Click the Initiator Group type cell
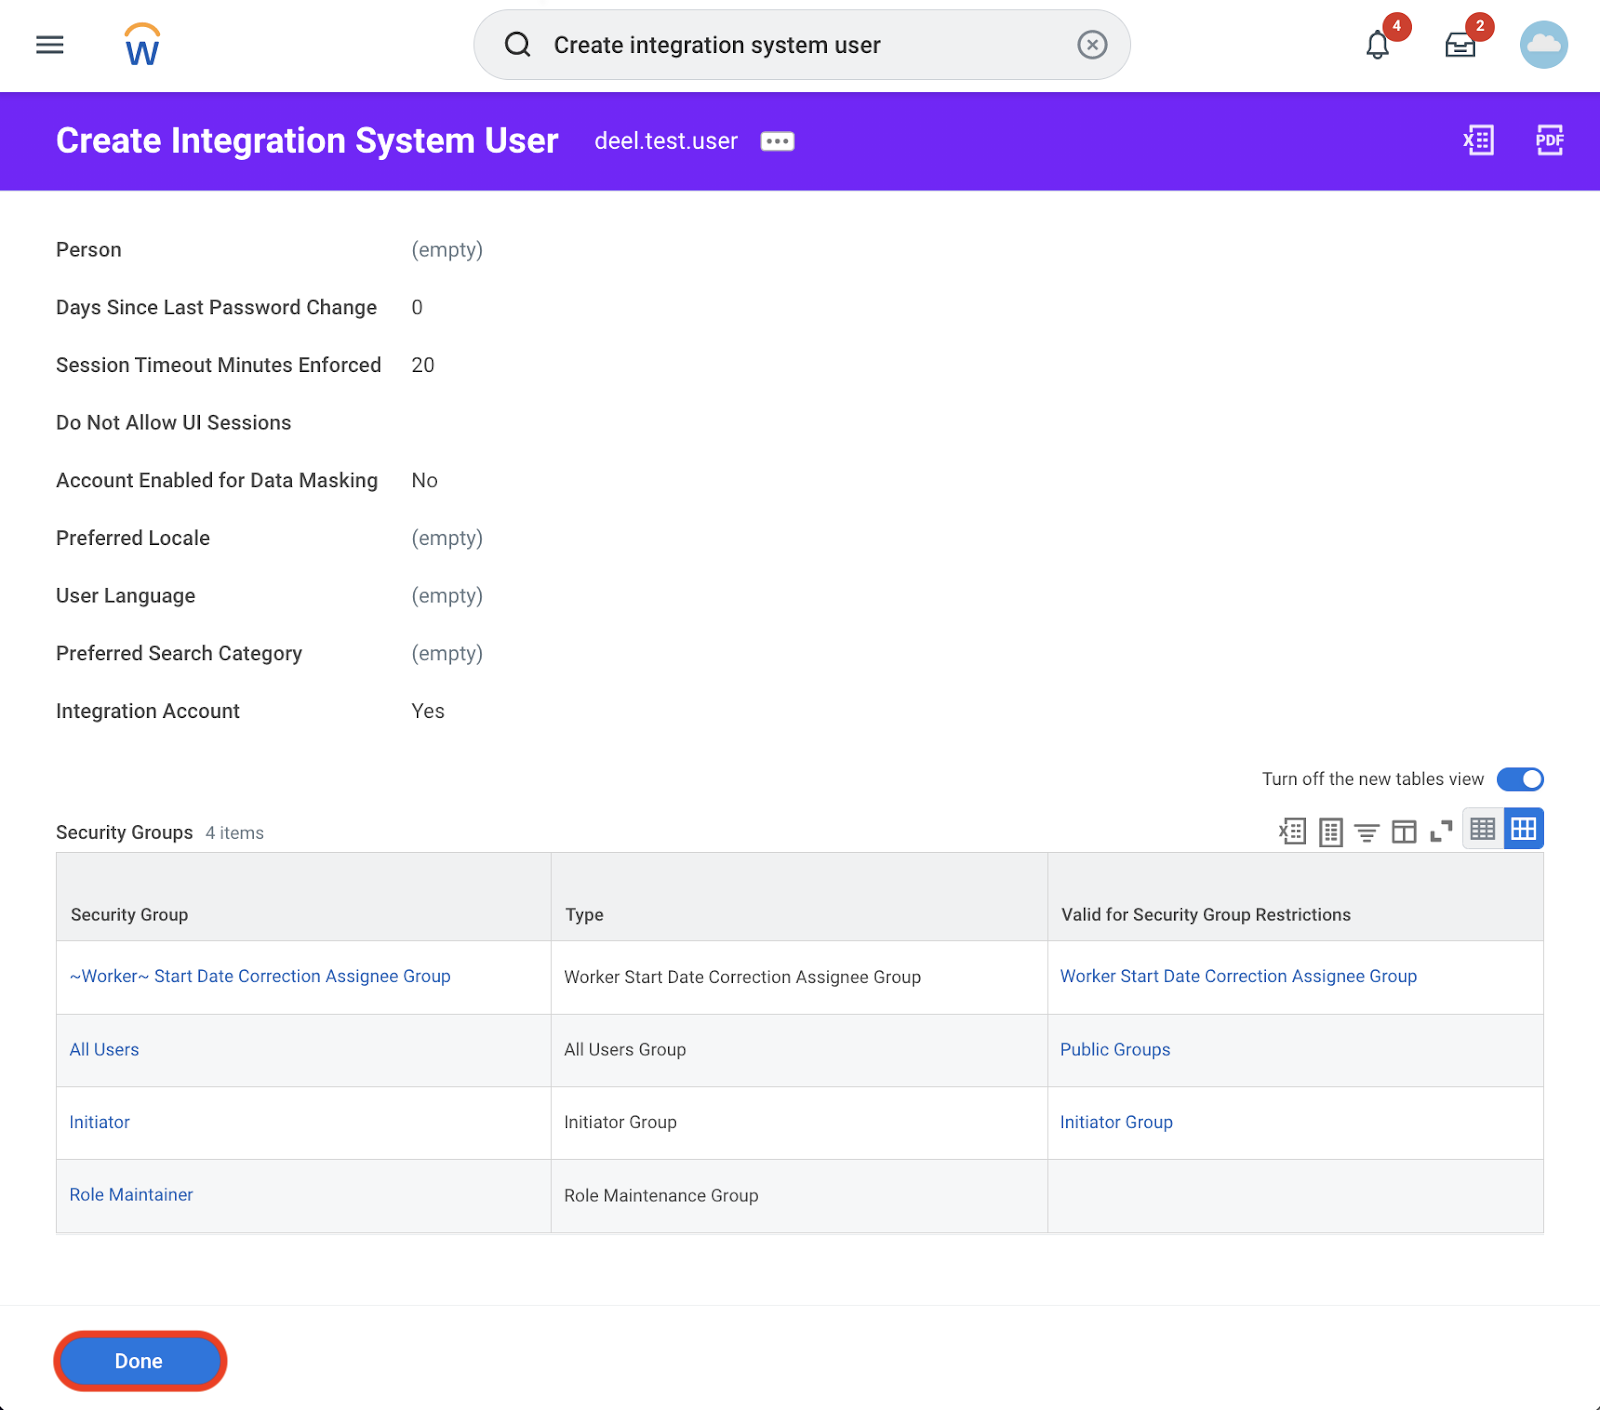 coord(799,1123)
